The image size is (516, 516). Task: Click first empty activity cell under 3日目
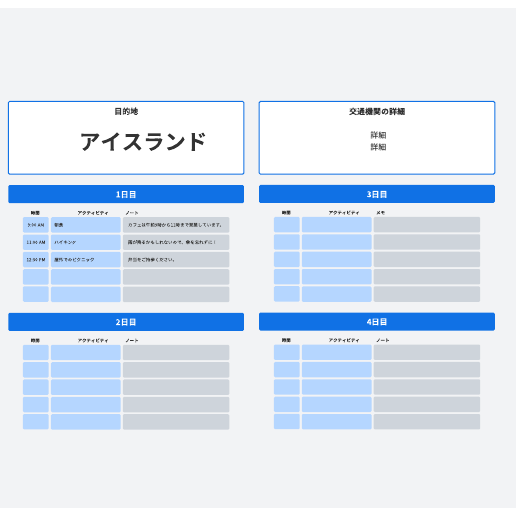(337, 225)
